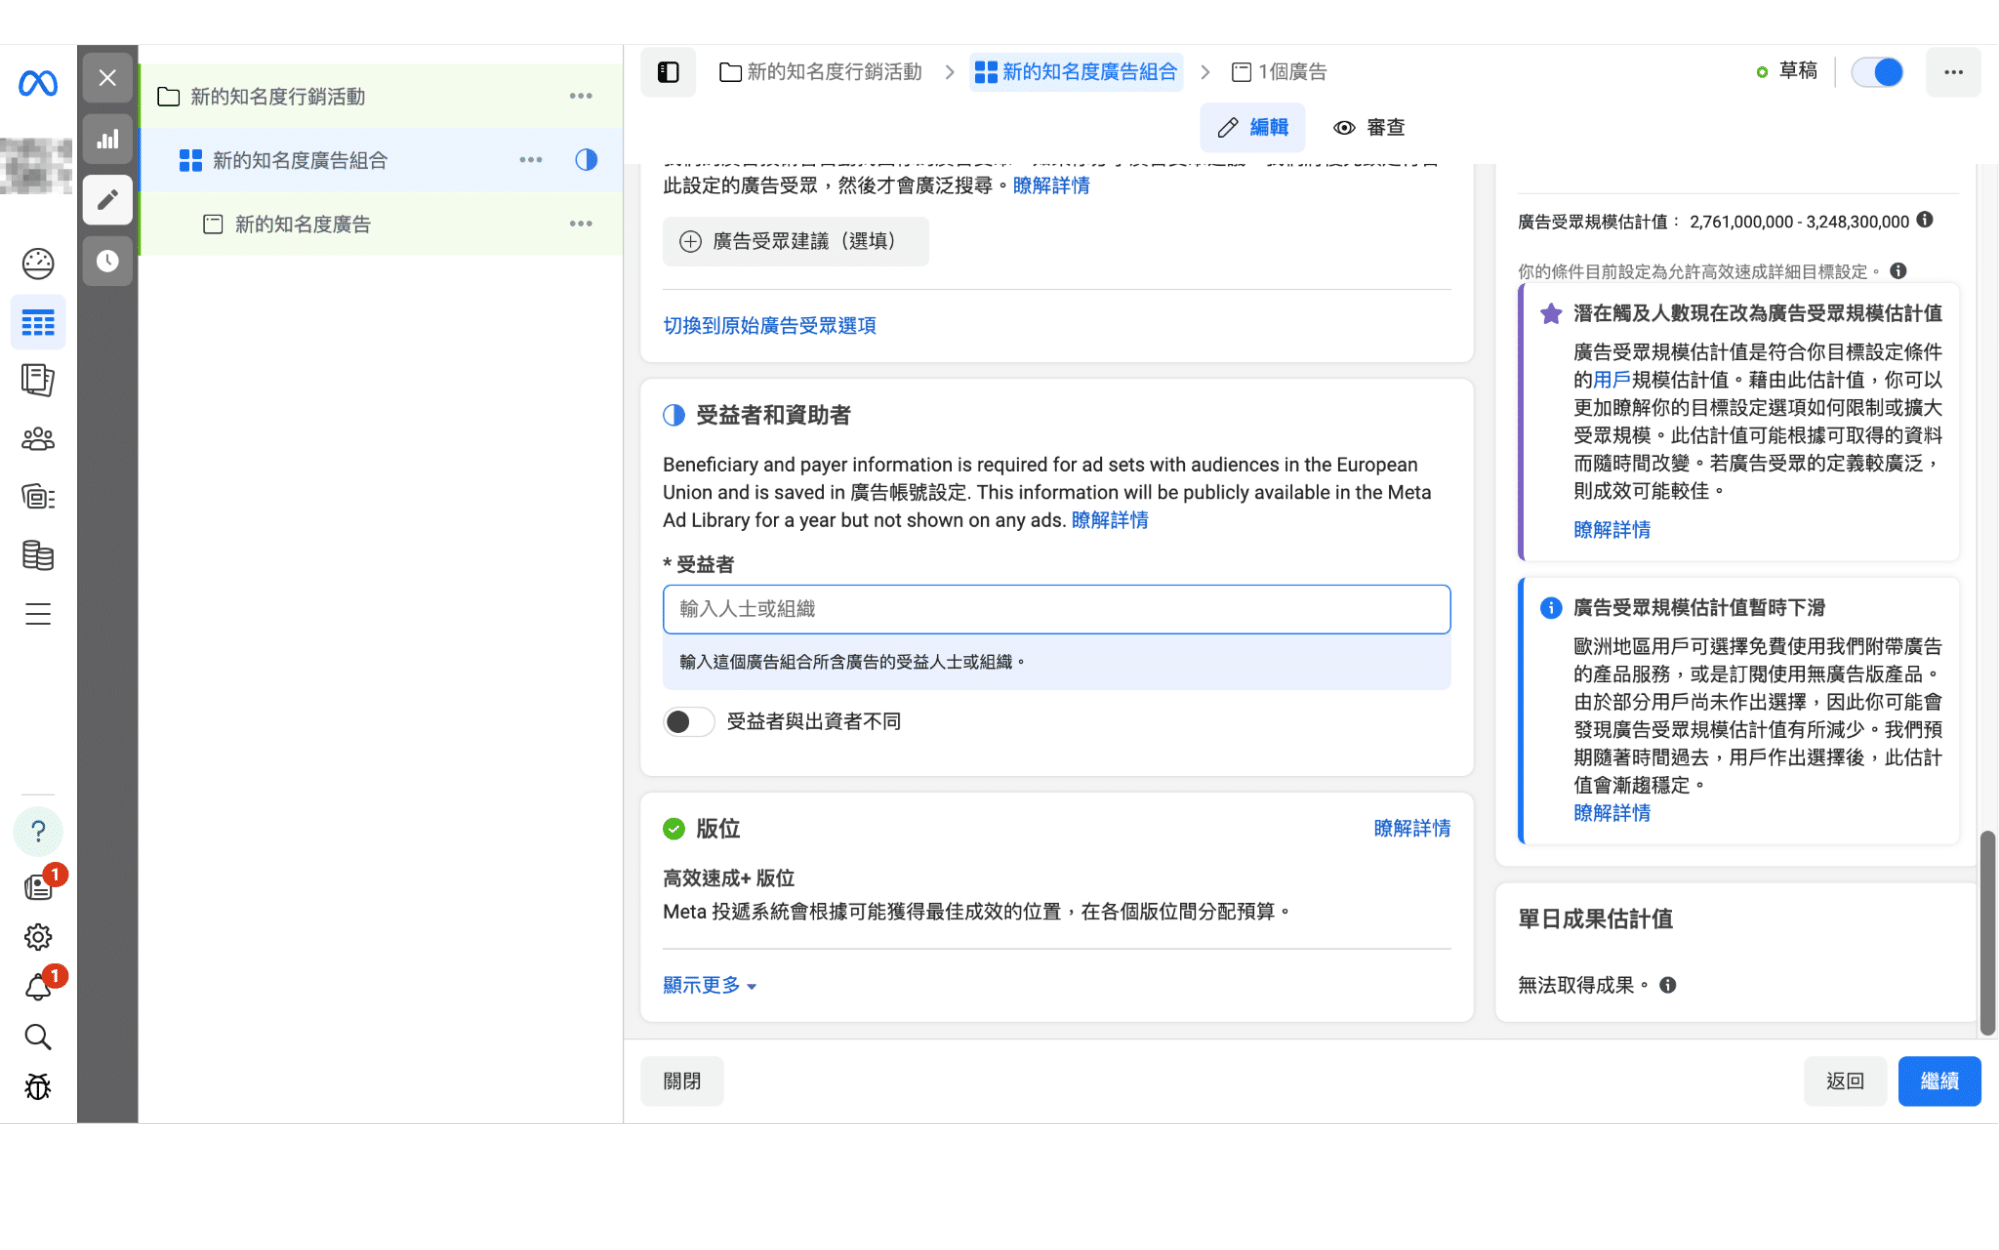1999x1250 pixels.
Task: Toggle 受益者與出資者不同 switch
Action: (x=688, y=721)
